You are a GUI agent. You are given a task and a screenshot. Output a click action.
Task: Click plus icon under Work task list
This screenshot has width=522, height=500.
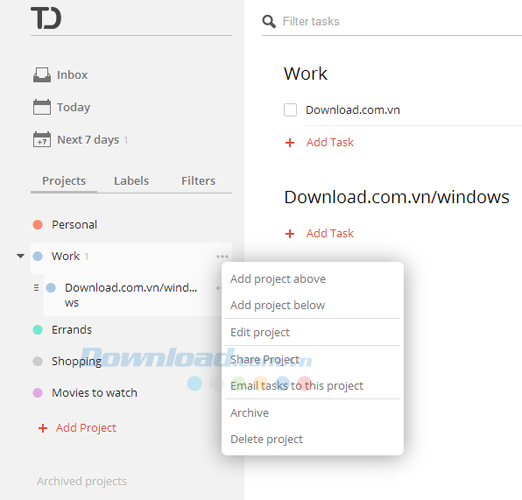(290, 143)
